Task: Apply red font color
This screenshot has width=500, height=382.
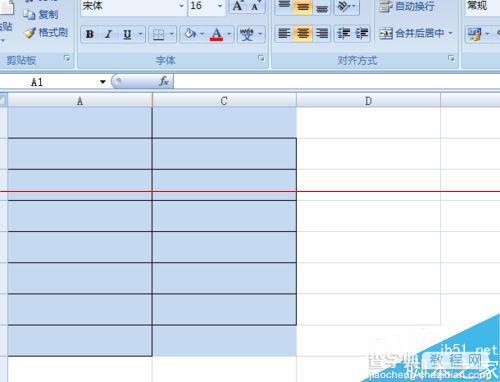Action: [x=216, y=34]
